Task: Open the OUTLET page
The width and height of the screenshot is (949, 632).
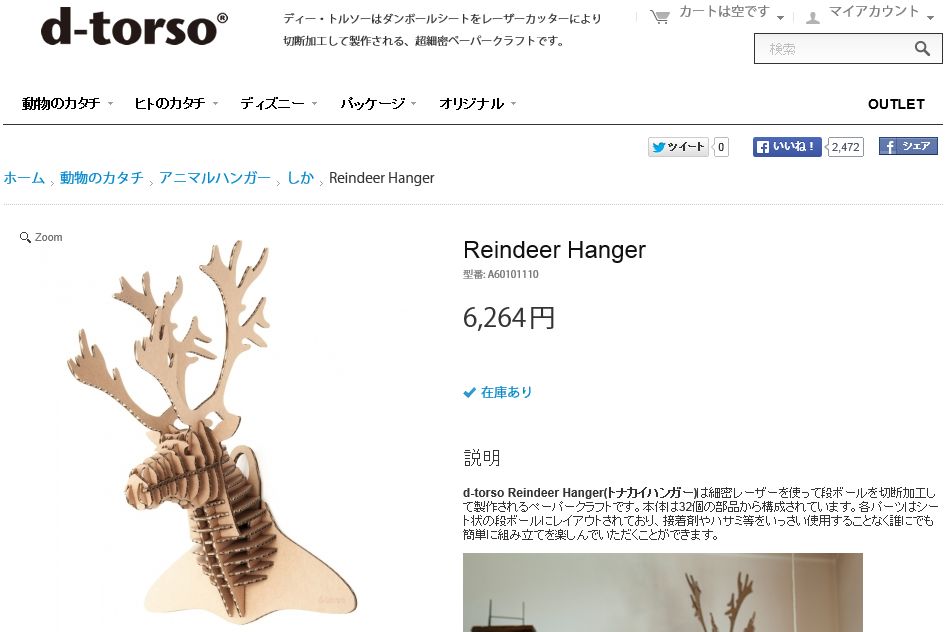Action: click(896, 104)
